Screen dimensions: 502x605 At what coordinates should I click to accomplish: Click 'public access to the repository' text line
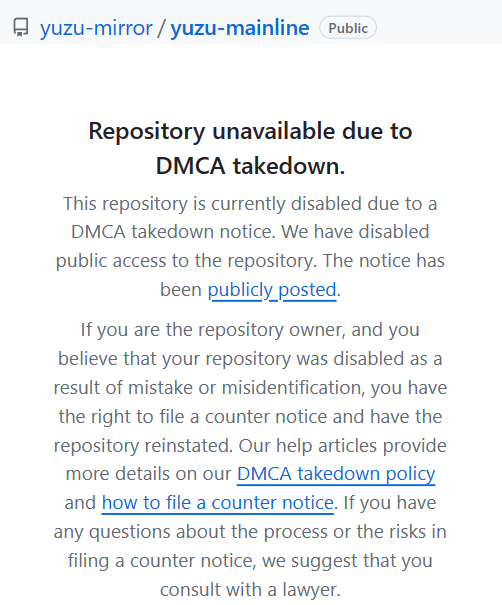pos(250,261)
